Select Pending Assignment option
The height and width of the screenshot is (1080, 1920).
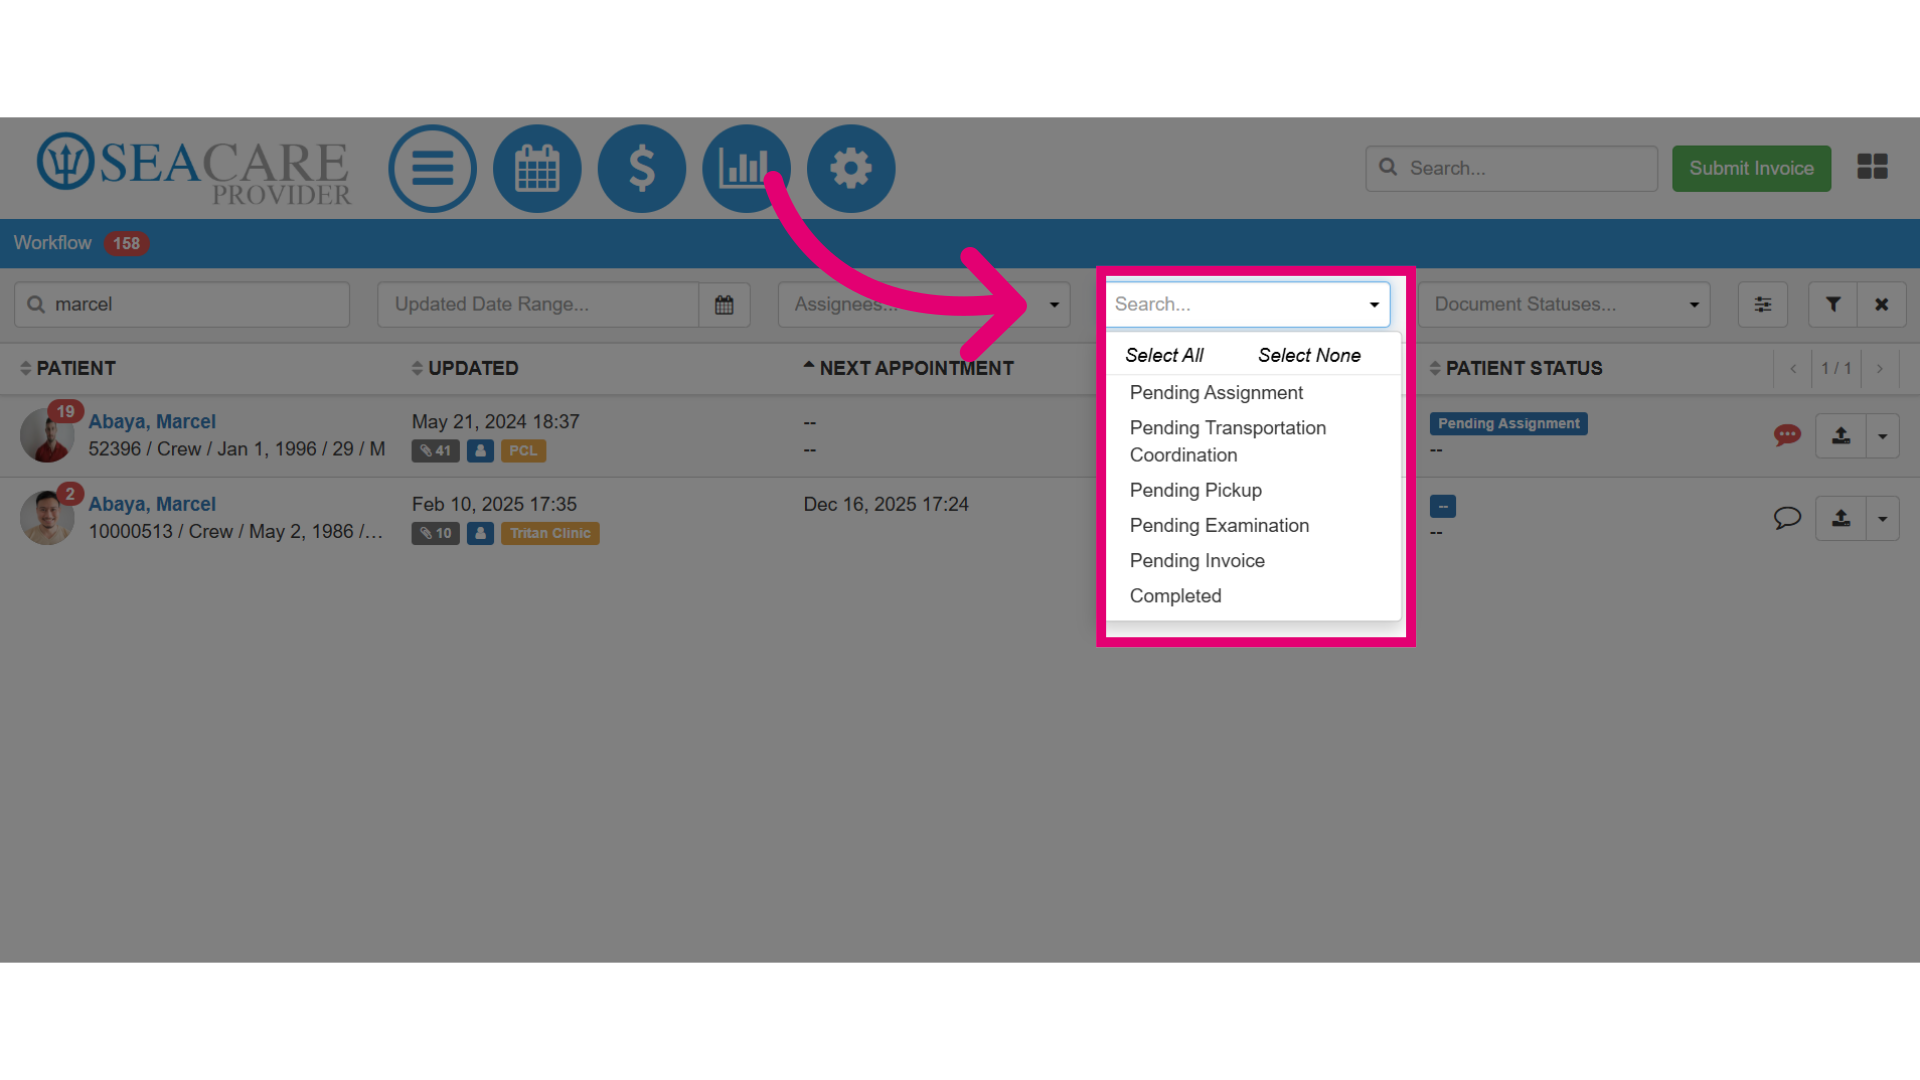(x=1253, y=393)
